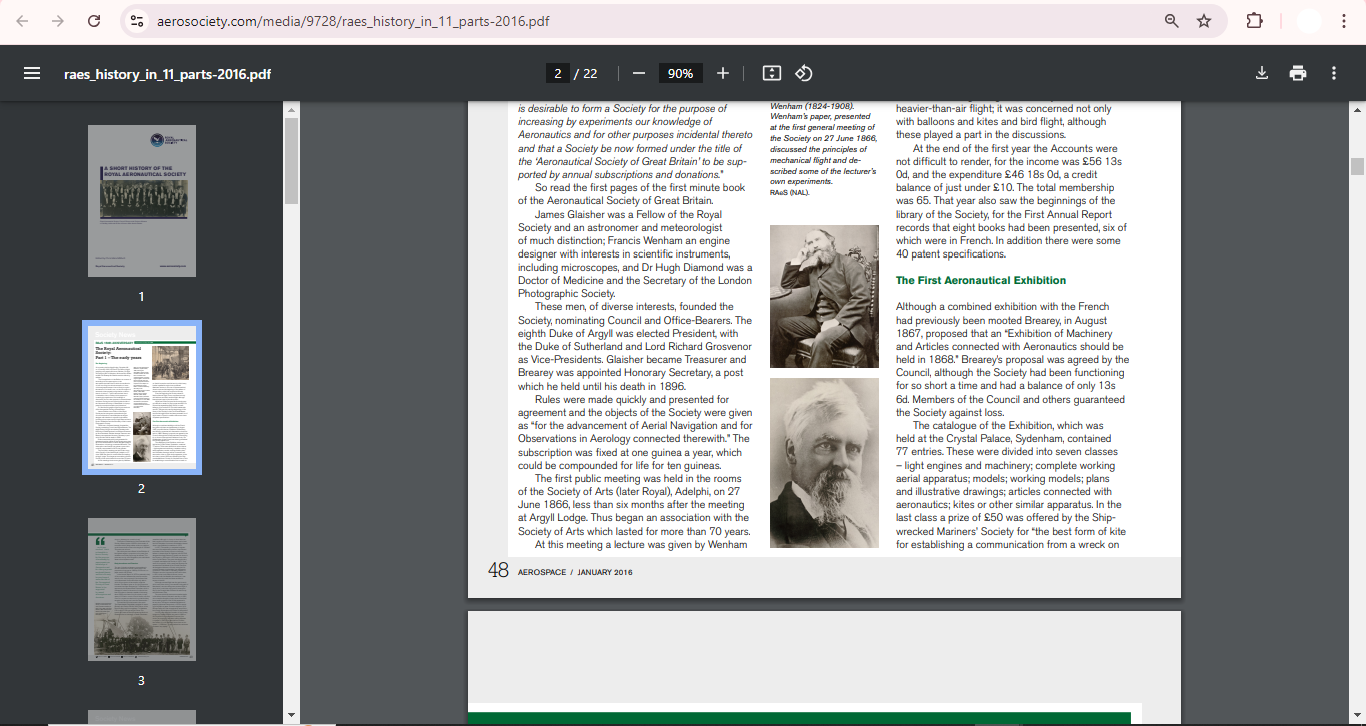
Task: Zoom out with the minus button
Action: [639, 73]
